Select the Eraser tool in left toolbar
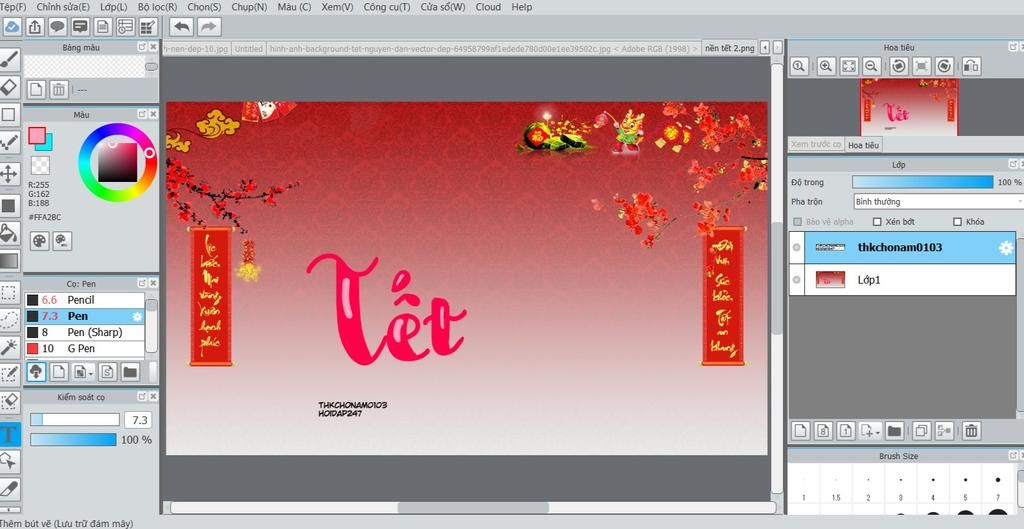1024x529 pixels. pyautogui.click(x=9, y=87)
